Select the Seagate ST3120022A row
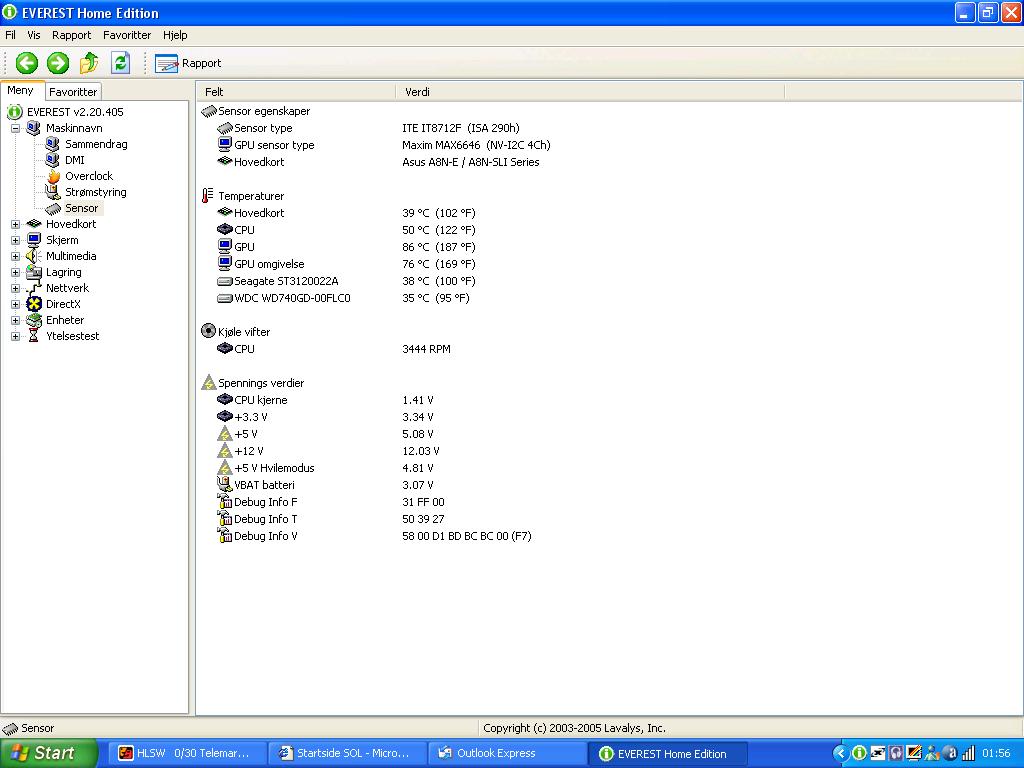1024x768 pixels. click(x=345, y=281)
